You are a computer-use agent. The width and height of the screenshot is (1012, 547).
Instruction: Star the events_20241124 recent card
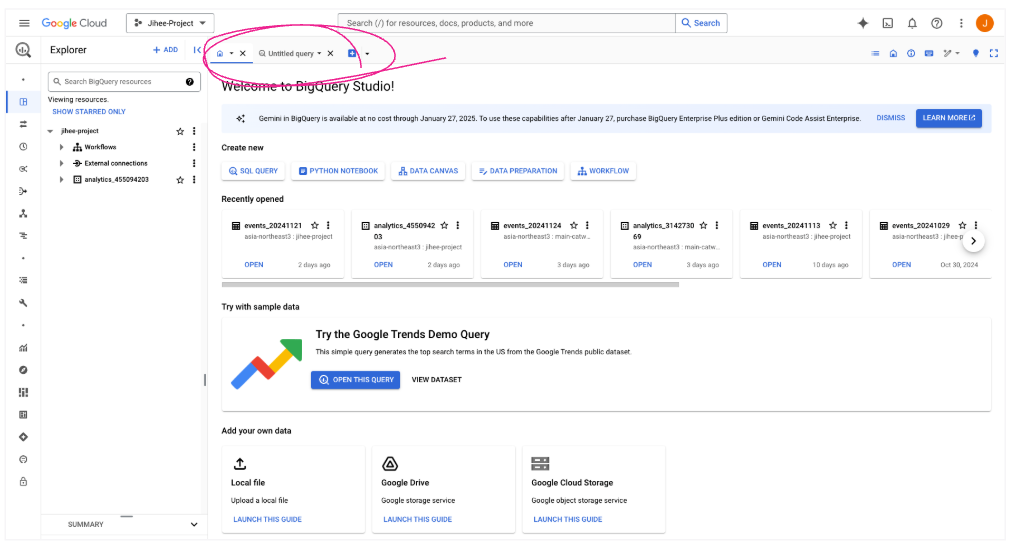[x=574, y=226]
